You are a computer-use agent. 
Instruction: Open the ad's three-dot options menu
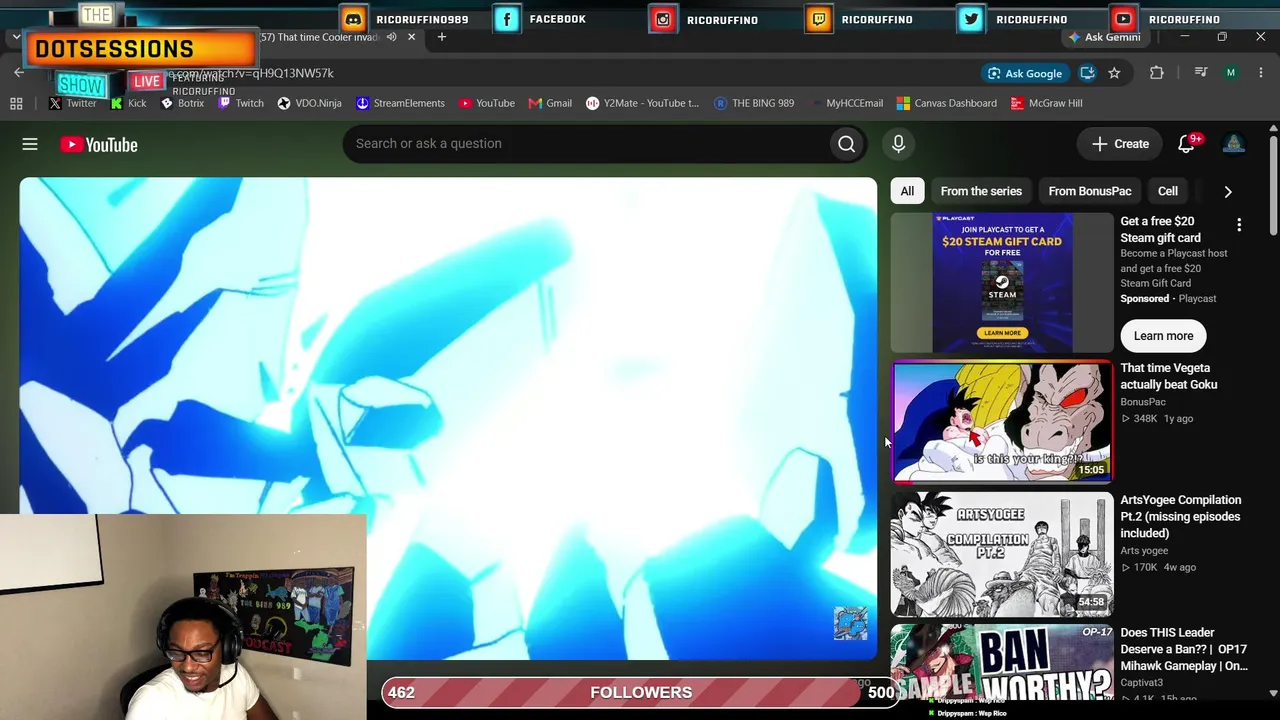(x=1239, y=225)
